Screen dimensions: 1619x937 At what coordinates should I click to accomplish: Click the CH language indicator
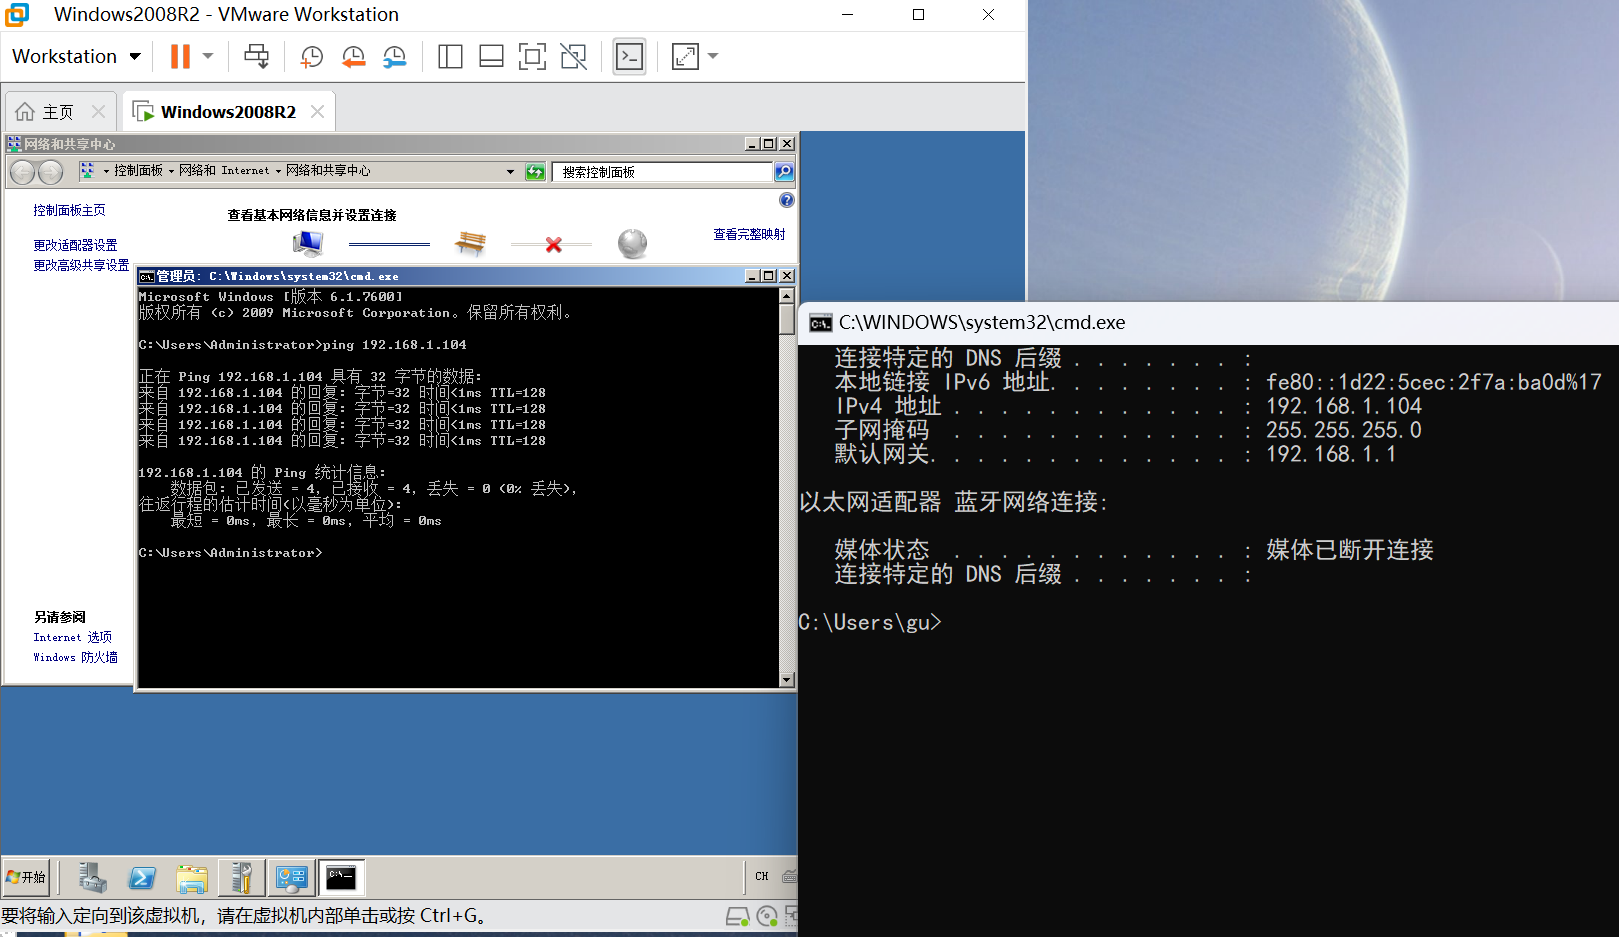pyautogui.click(x=762, y=877)
